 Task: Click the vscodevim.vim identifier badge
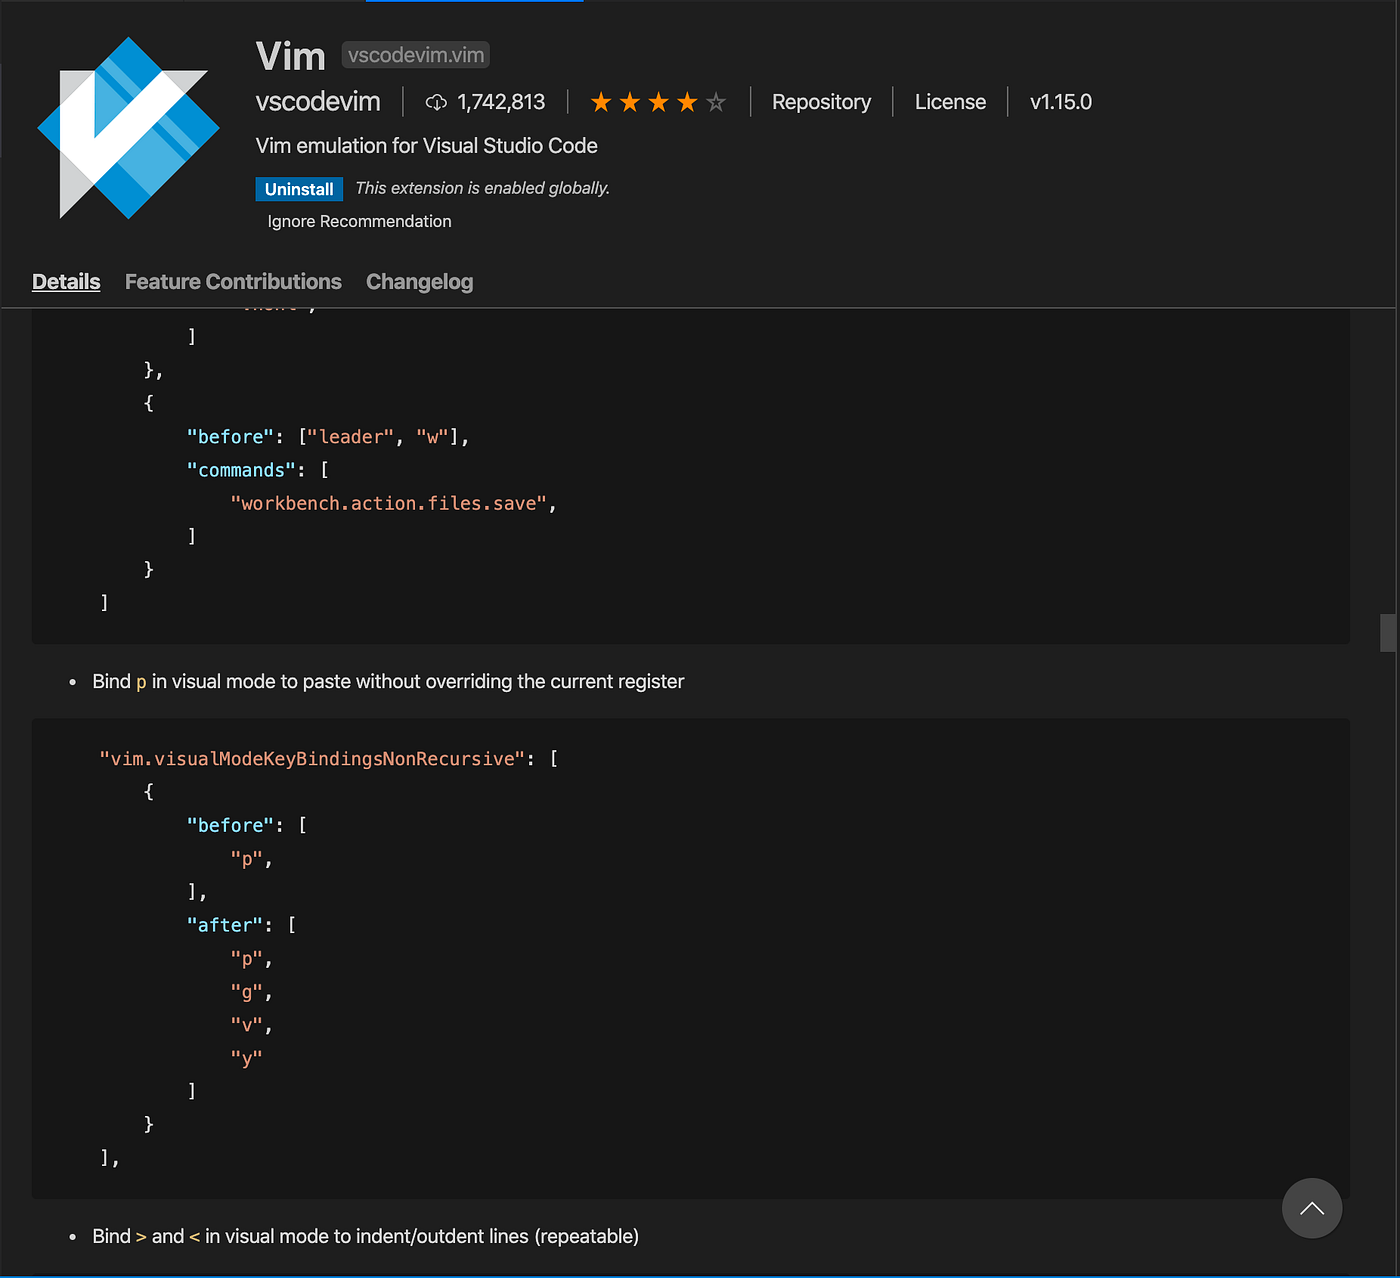coord(415,55)
